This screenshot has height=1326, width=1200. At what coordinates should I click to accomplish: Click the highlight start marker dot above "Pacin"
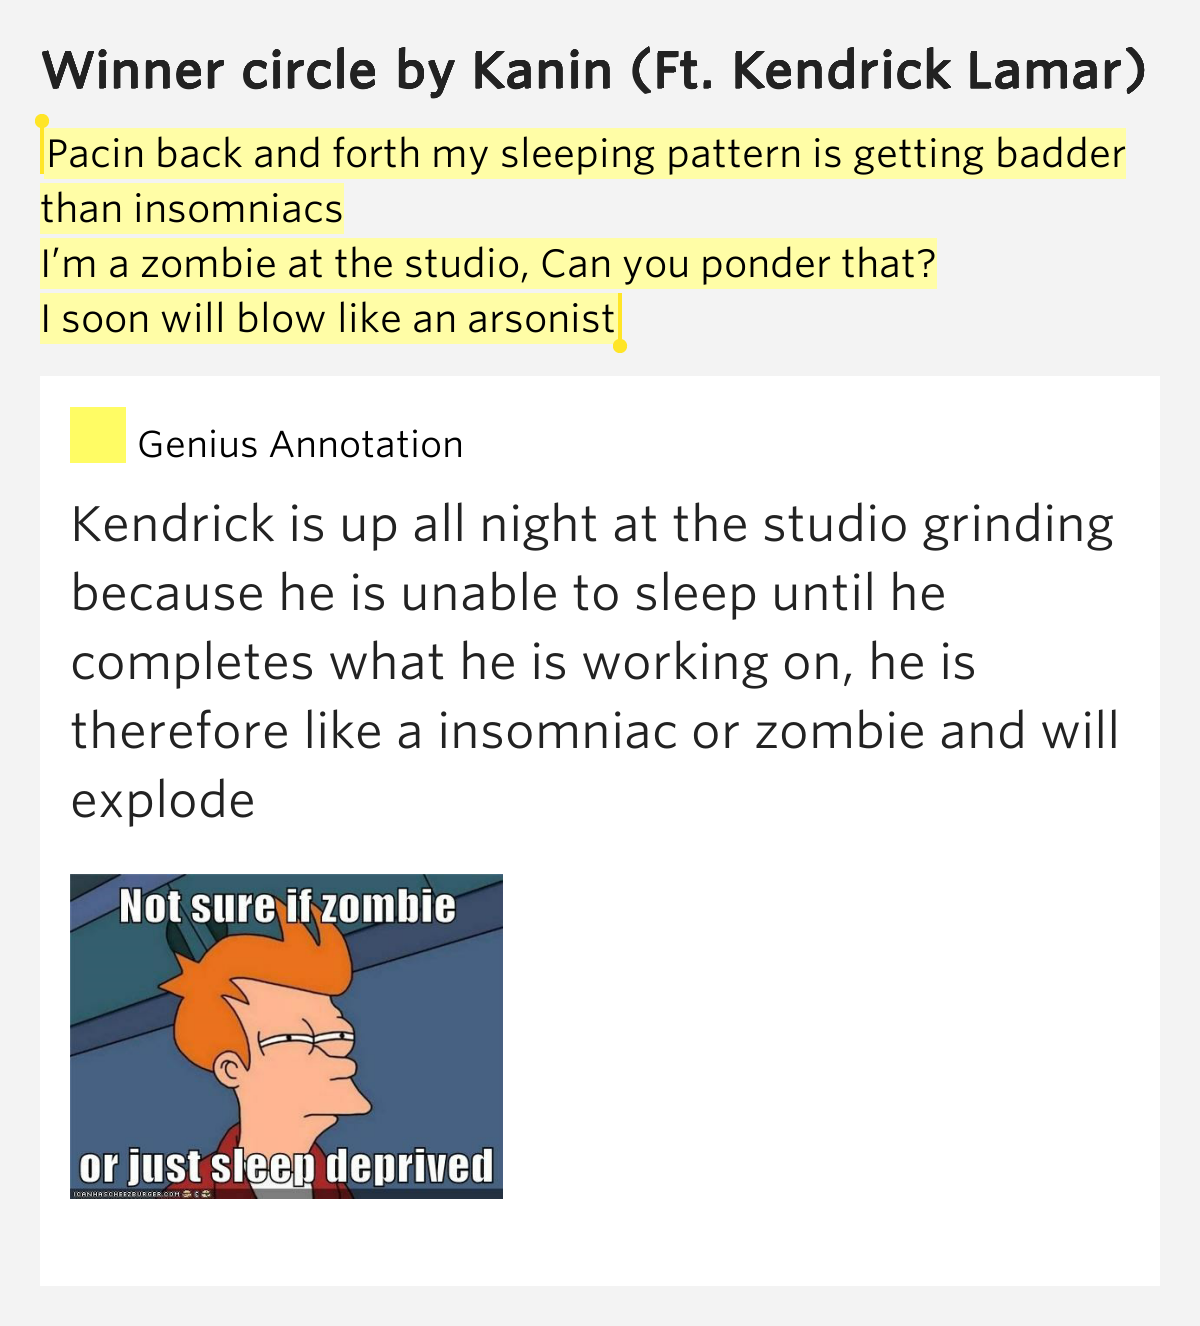(x=42, y=121)
